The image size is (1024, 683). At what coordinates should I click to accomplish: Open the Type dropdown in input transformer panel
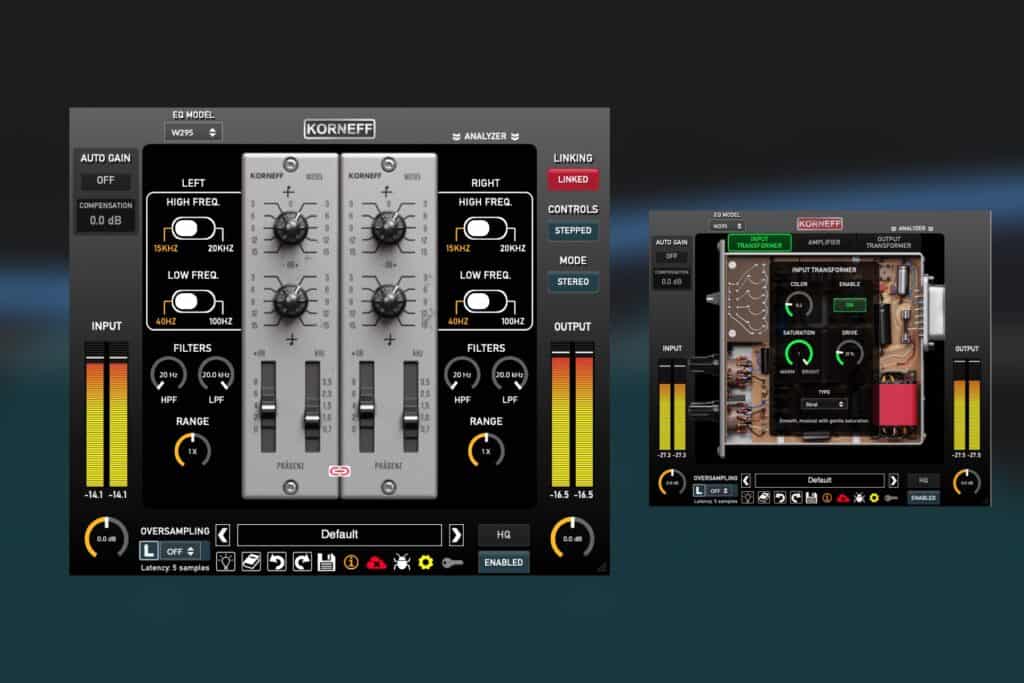(x=824, y=404)
